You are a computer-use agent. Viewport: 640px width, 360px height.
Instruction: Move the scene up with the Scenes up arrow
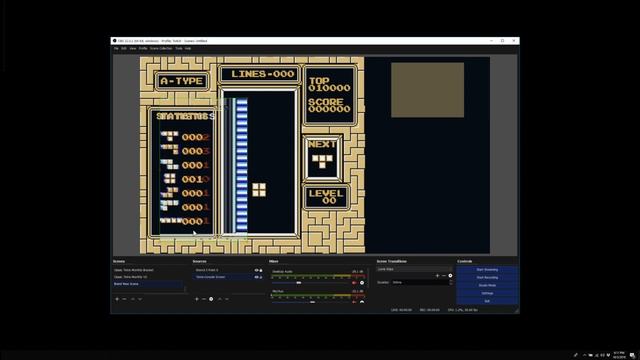[x=133, y=299]
